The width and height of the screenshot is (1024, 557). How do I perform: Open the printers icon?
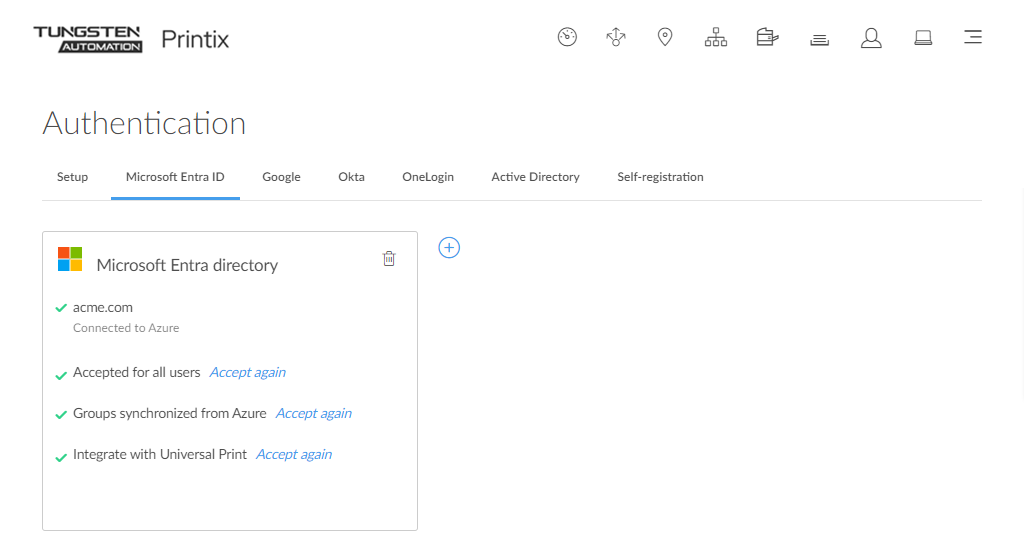coord(767,37)
